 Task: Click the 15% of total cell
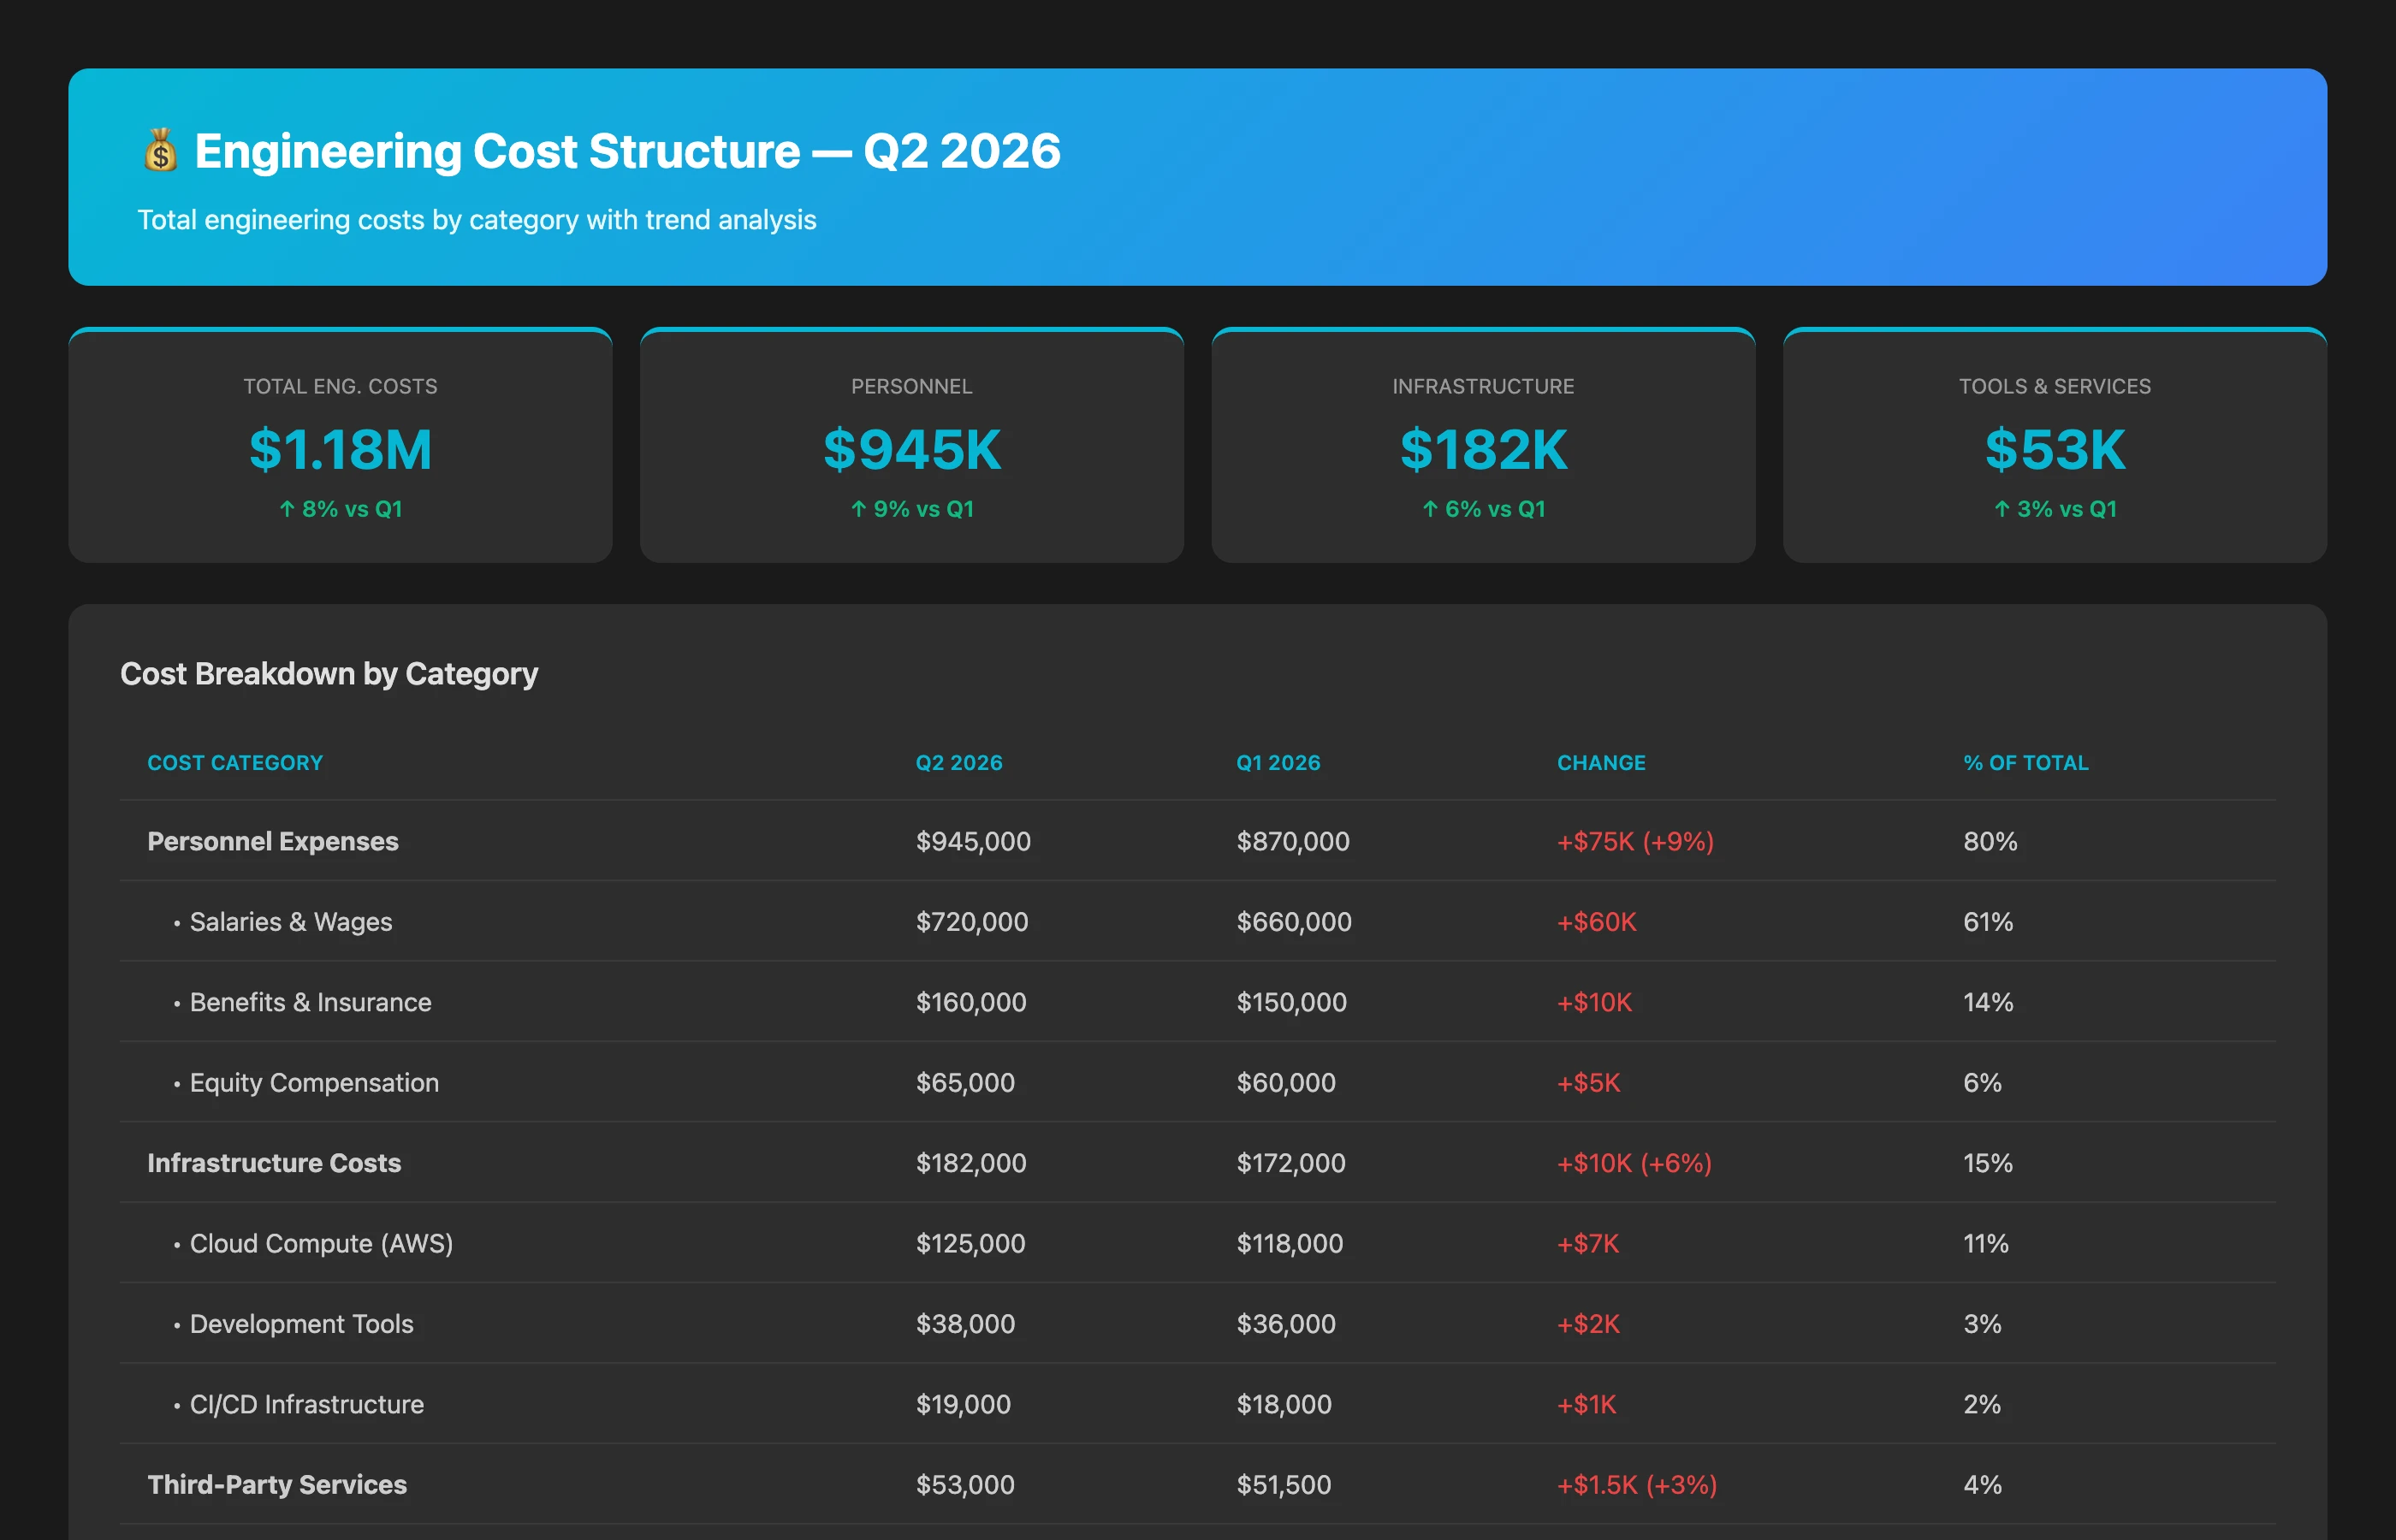(x=1987, y=1163)
